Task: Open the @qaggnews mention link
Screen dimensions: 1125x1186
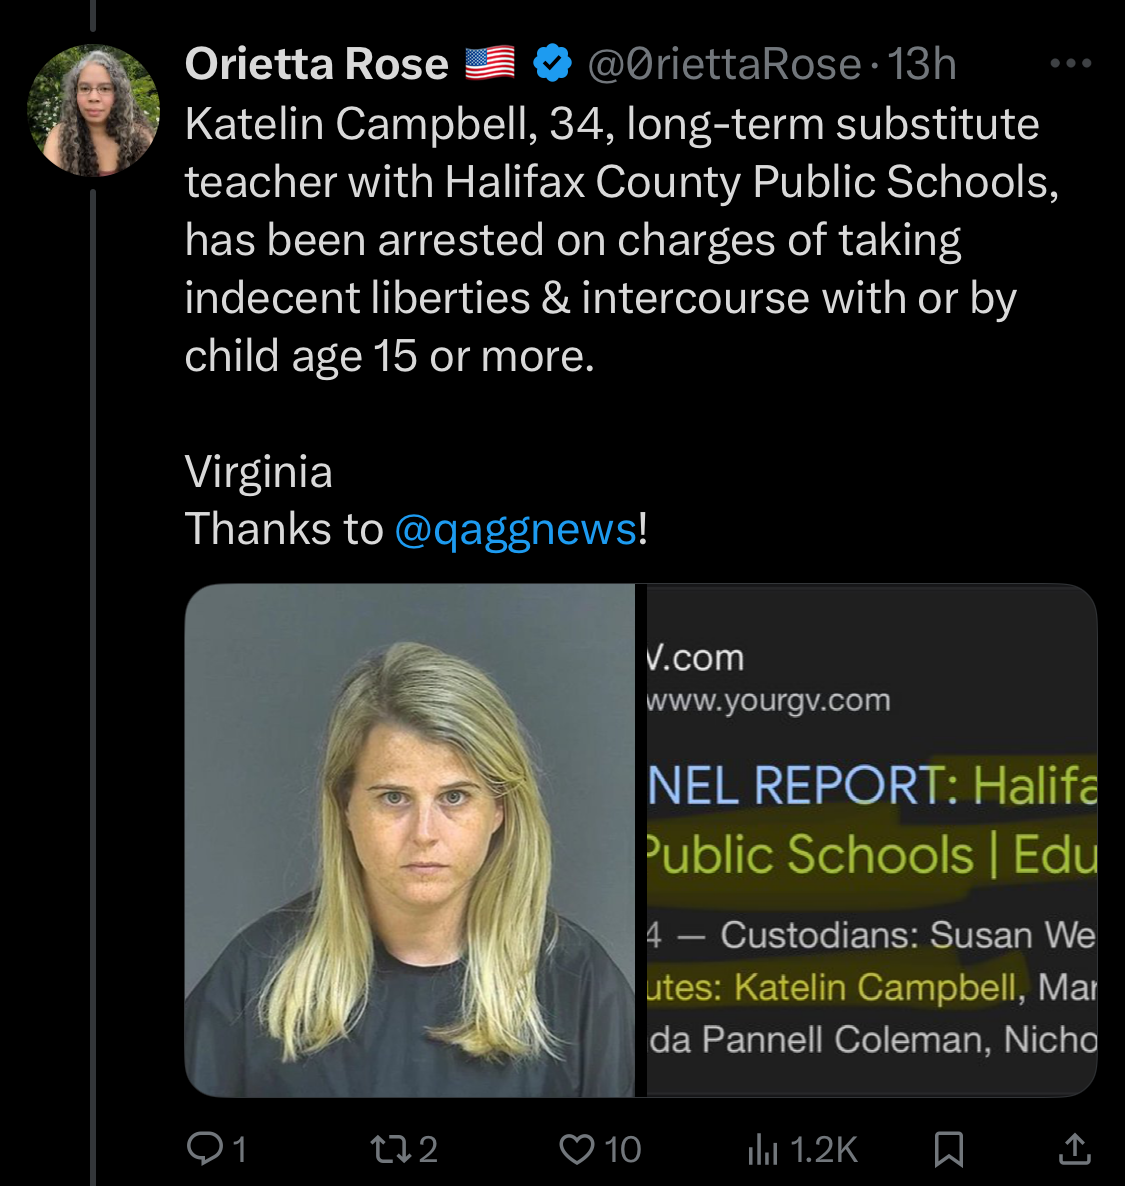Action: pos(515,530)
